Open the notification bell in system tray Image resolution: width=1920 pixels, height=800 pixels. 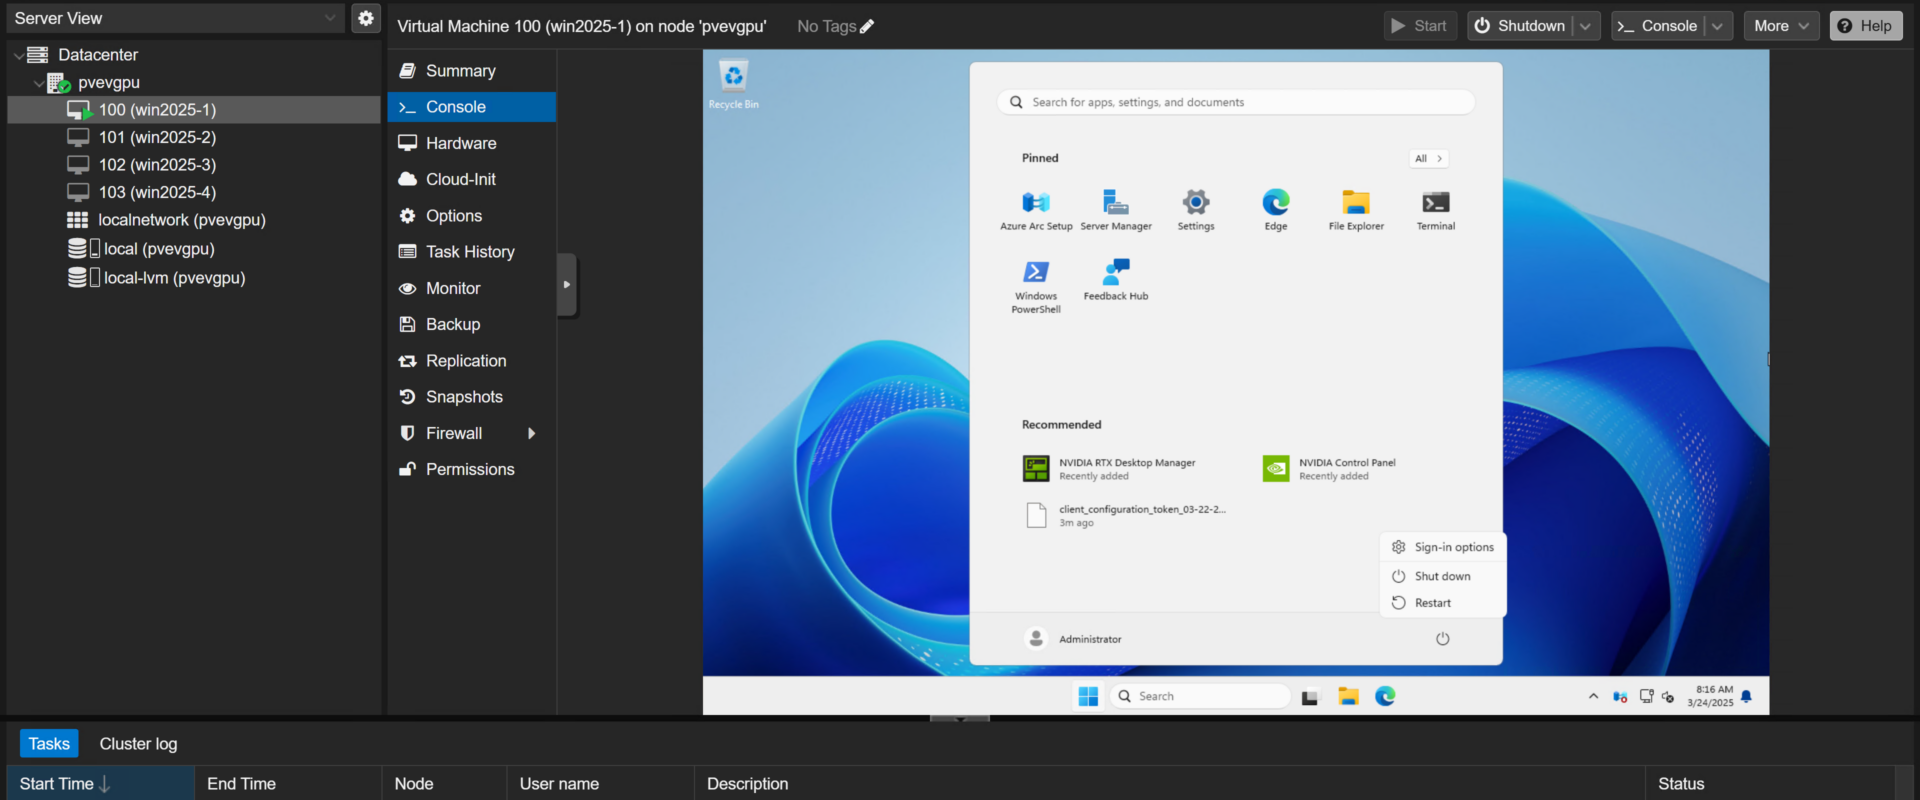1746,696
